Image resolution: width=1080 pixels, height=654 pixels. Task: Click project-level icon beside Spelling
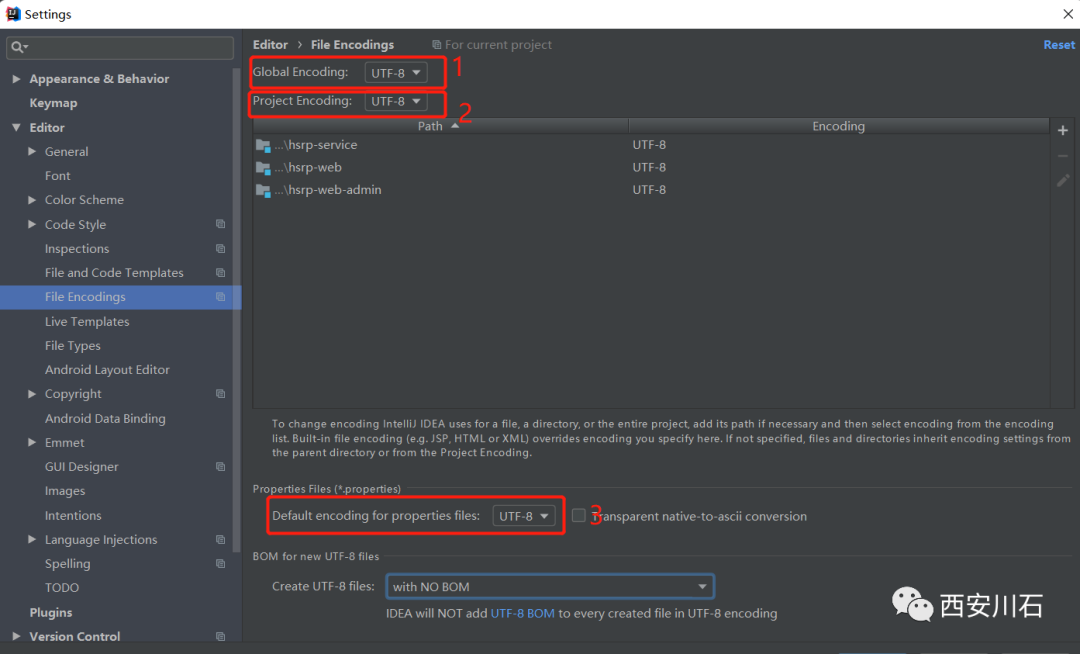[220, 564]
